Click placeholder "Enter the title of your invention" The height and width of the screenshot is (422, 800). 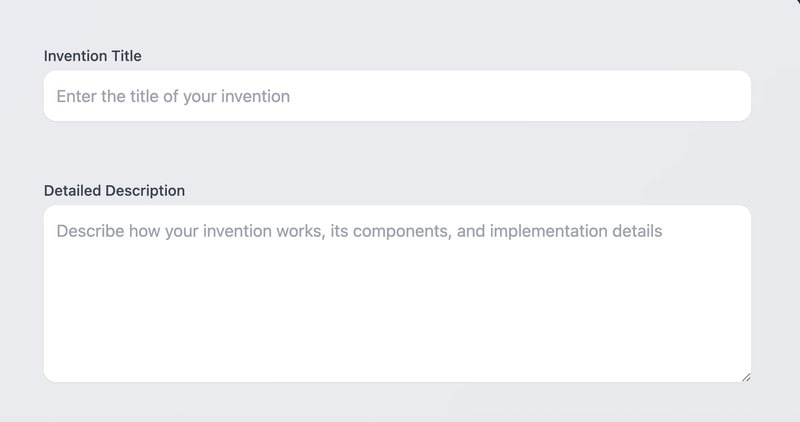tap(173, 96)
